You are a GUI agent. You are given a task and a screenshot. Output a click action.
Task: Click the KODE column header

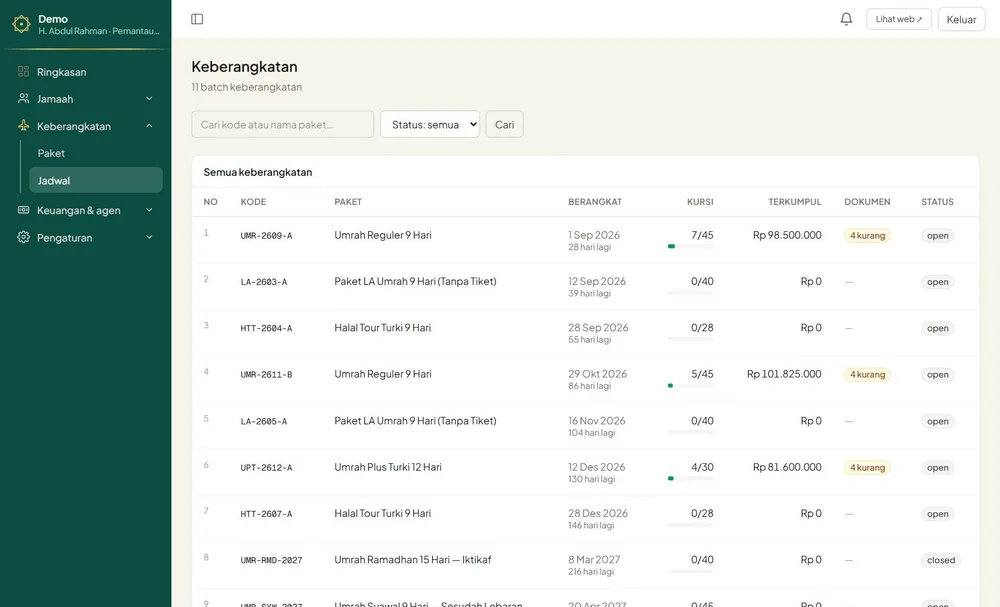(x=253, y=201)
